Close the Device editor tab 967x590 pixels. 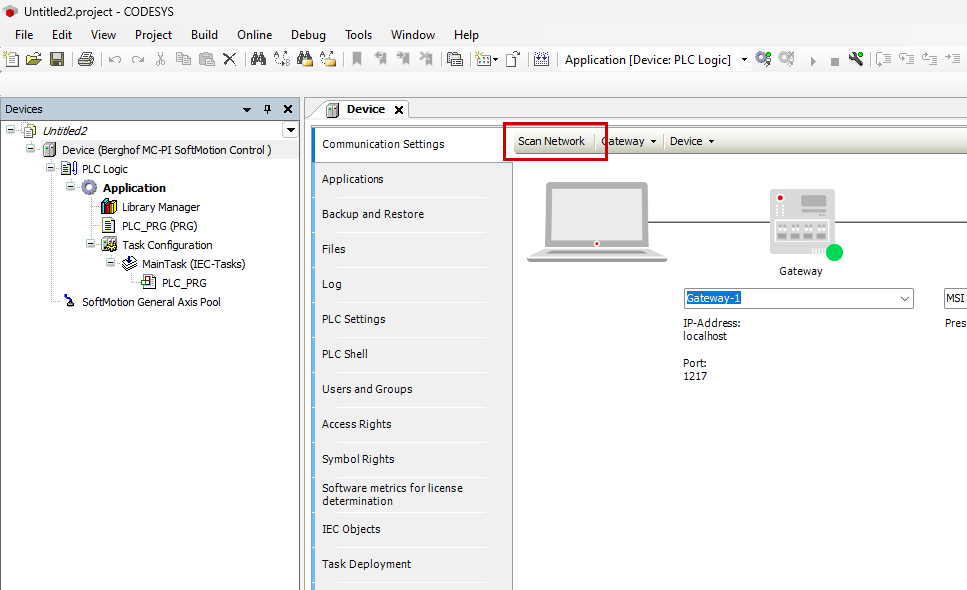coord(399,110)
